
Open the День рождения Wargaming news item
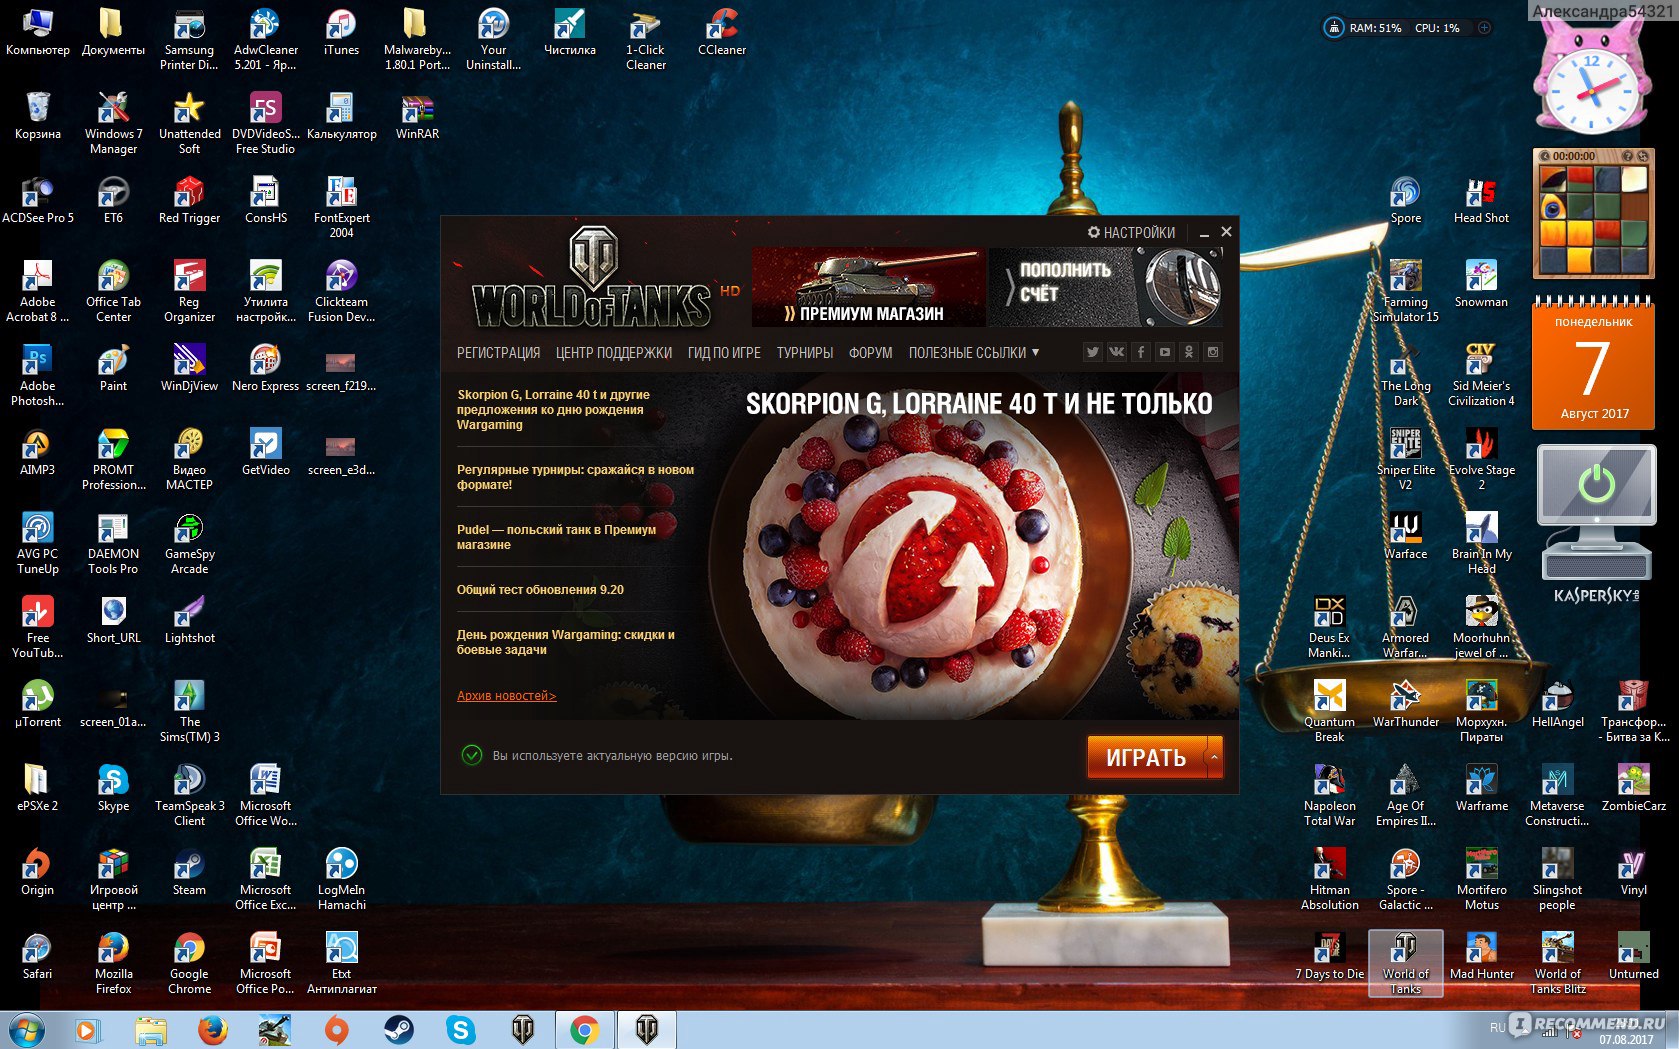(x=566, y=642)
